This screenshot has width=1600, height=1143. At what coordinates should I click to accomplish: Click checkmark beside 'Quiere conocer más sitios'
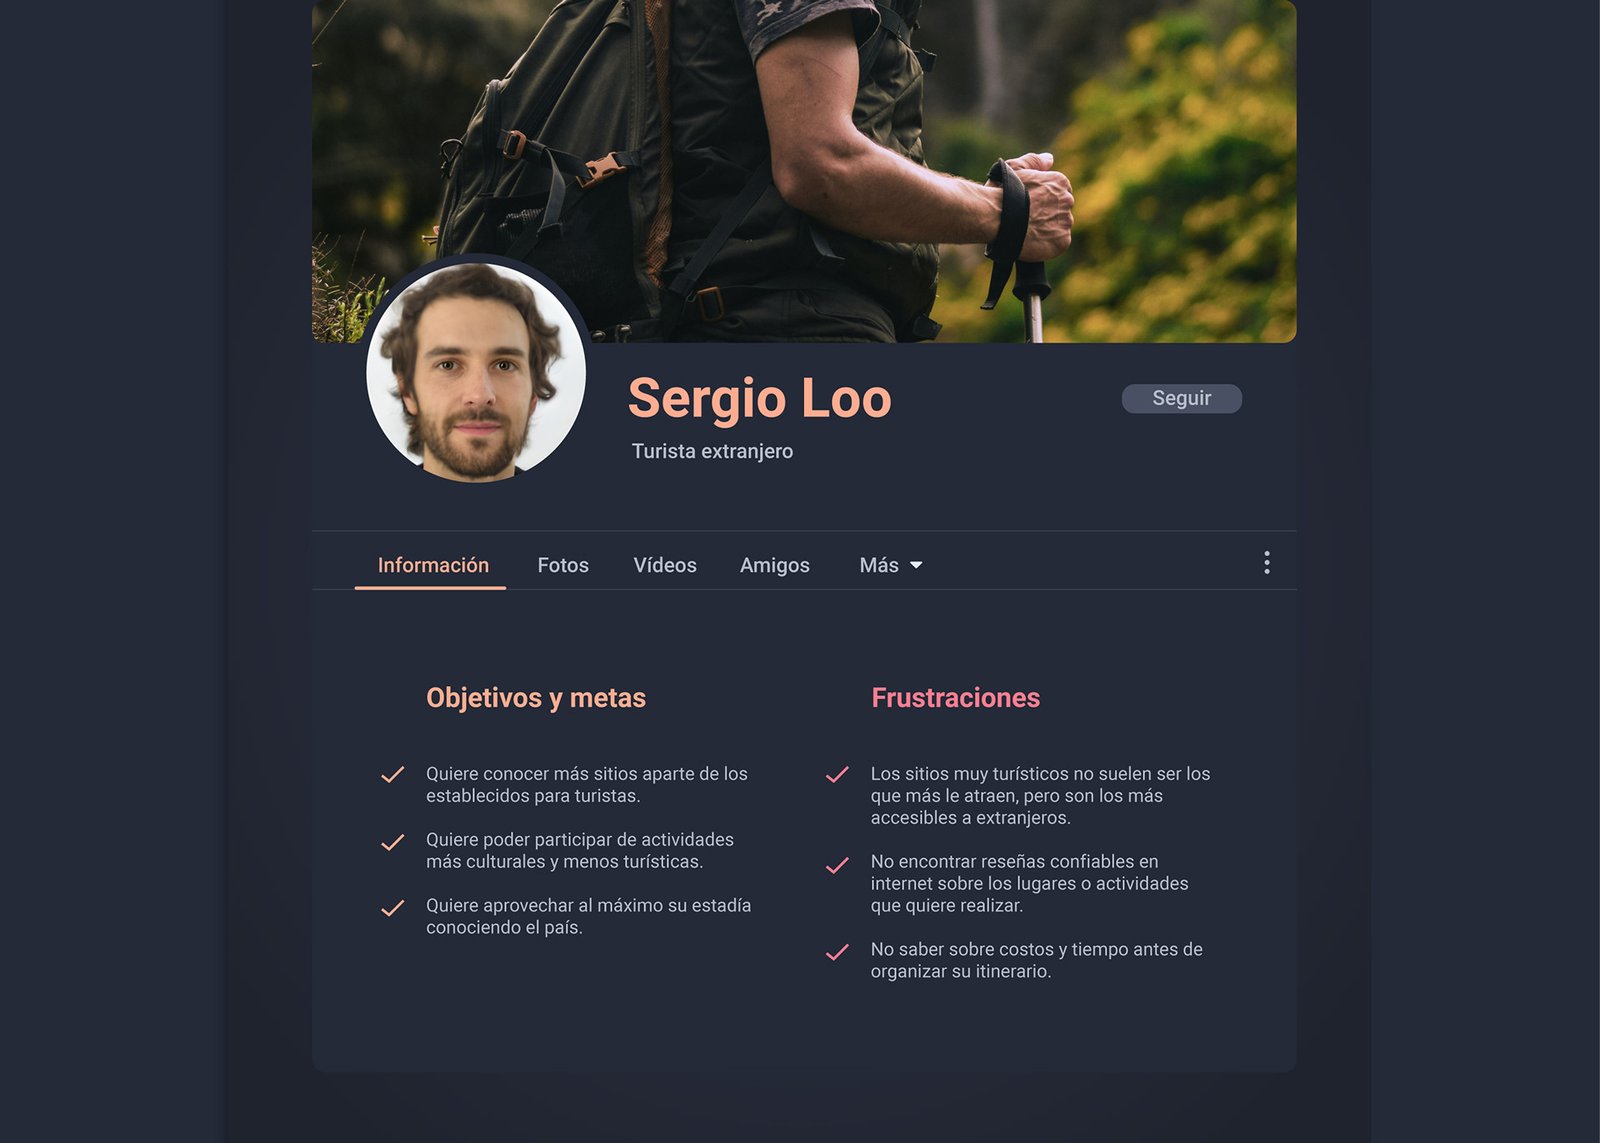tap(393, 775)
